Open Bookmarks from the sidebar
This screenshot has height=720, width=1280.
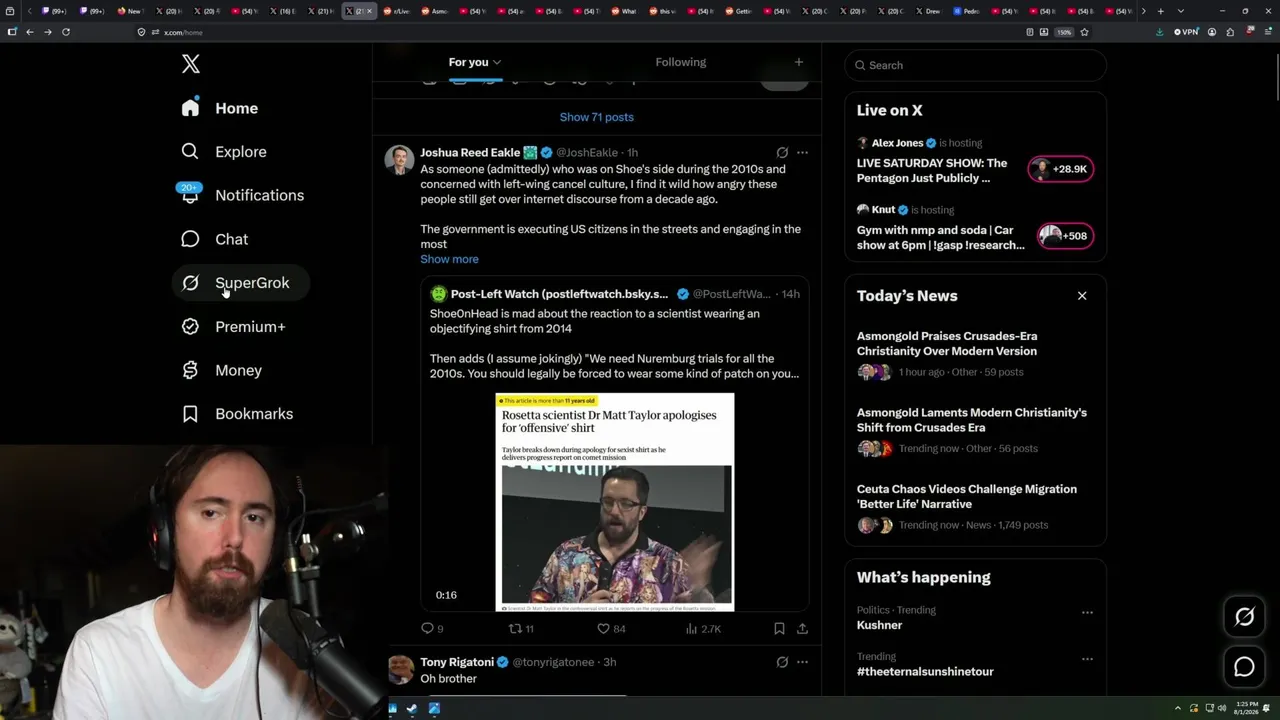click(x=237, y=414)
